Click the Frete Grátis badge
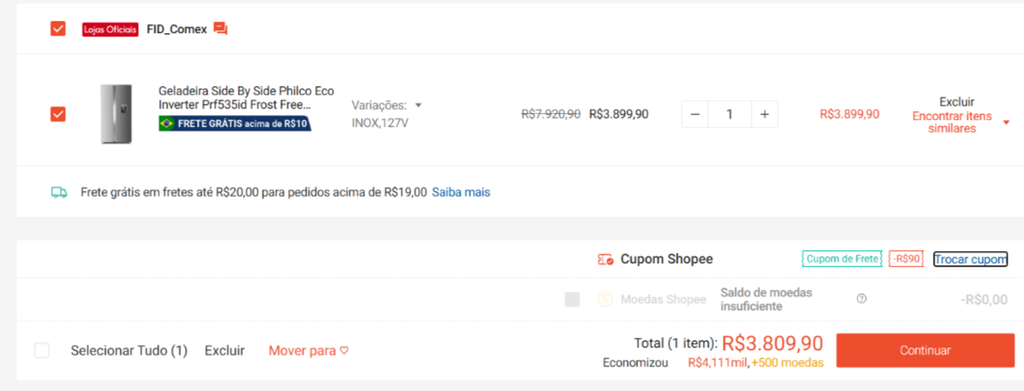The height and width of the screenshot is (391, 1024). (235, 123)
